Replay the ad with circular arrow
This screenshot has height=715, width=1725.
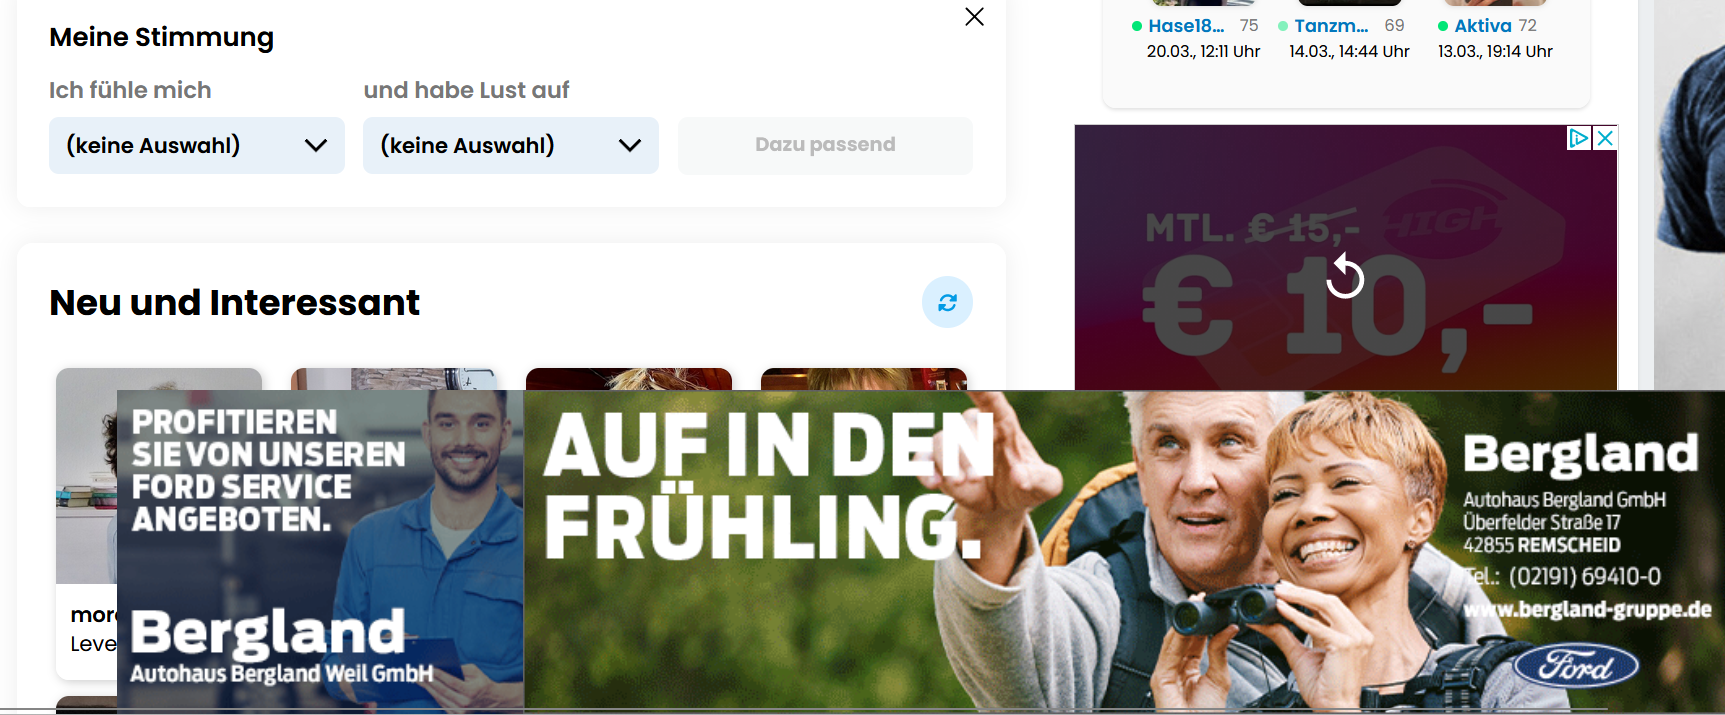tap(1345, 276)
